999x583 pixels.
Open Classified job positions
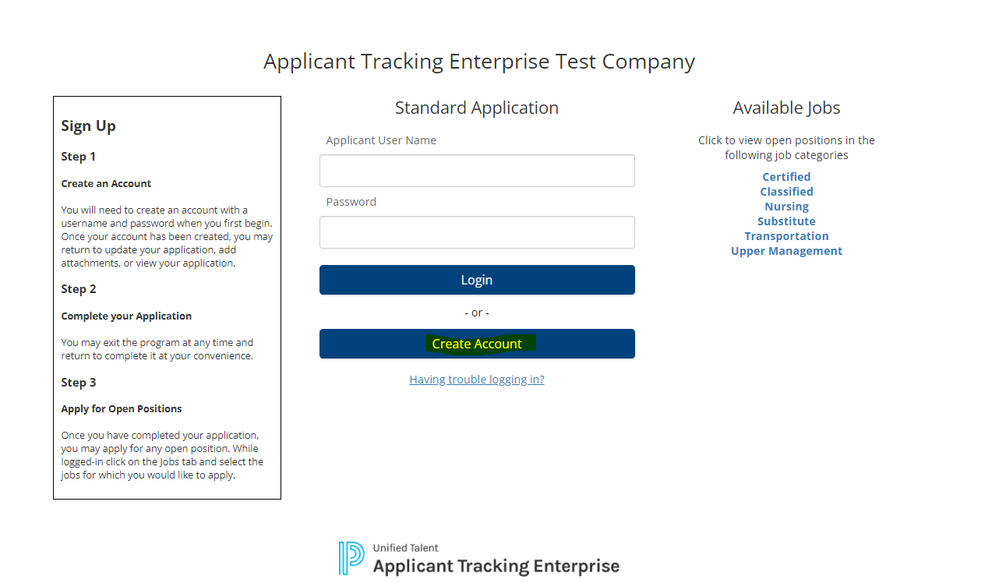[x=786, y=192]
